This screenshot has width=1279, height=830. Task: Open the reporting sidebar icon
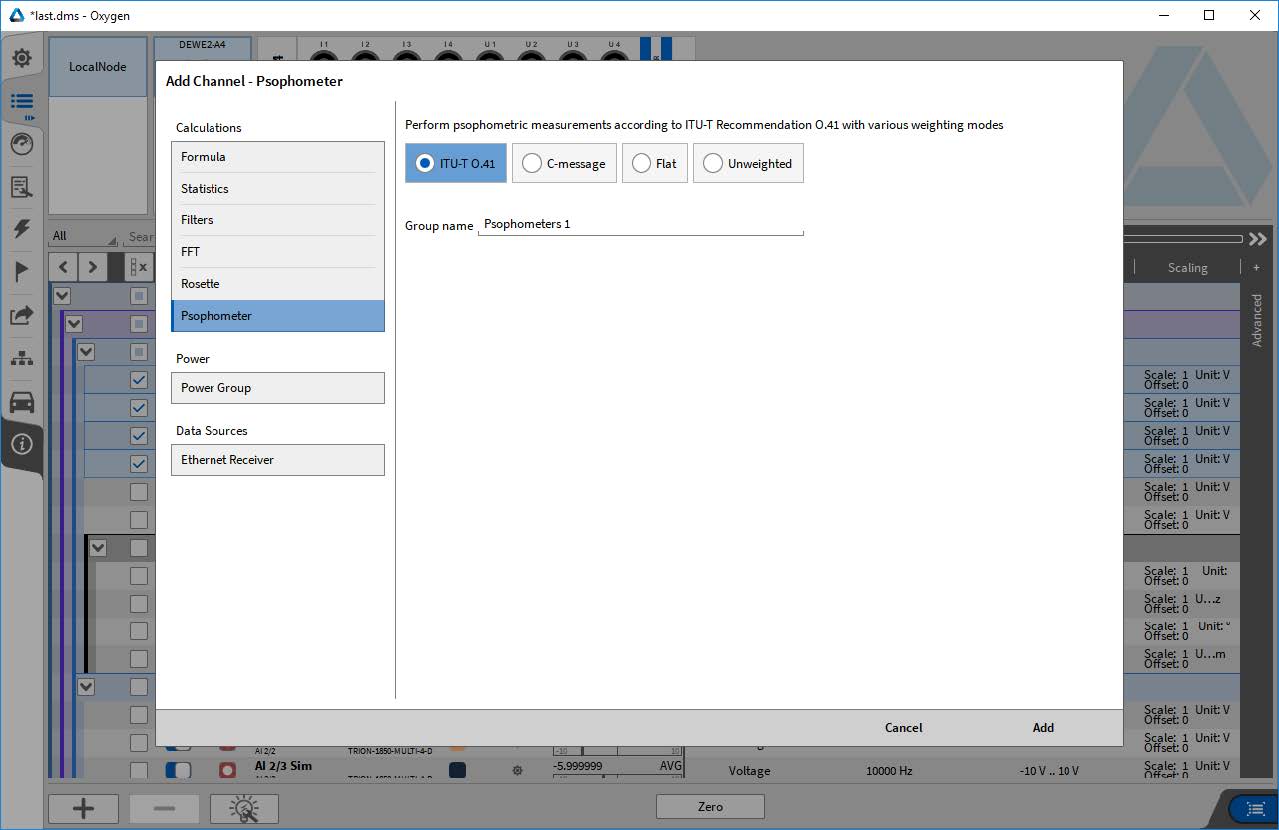(22, 187)
